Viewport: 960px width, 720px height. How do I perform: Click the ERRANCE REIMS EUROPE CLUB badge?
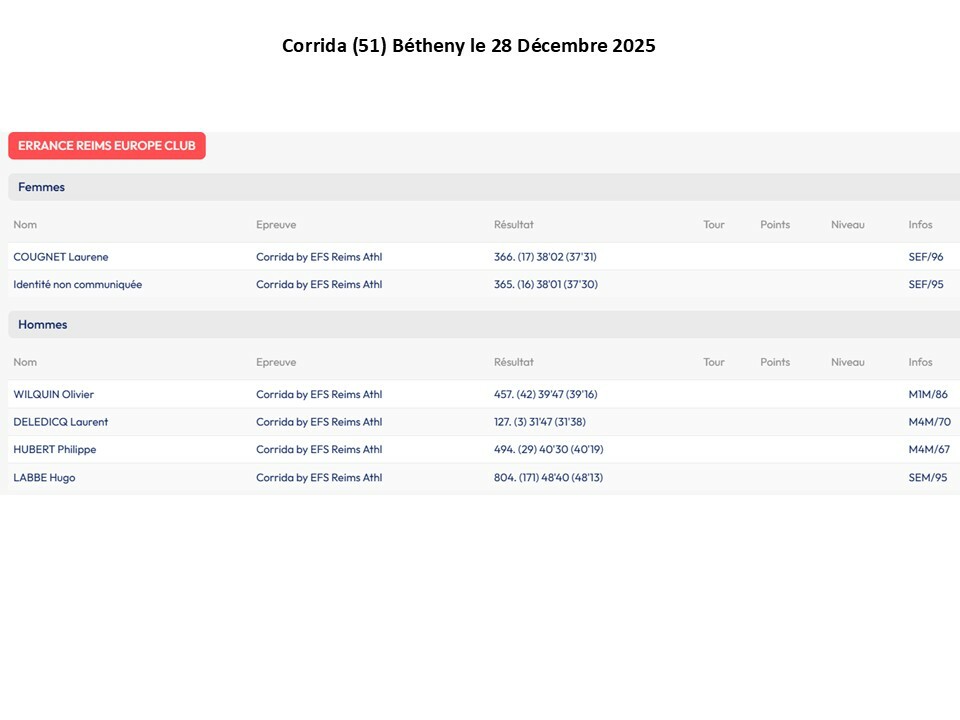(107, 146)
